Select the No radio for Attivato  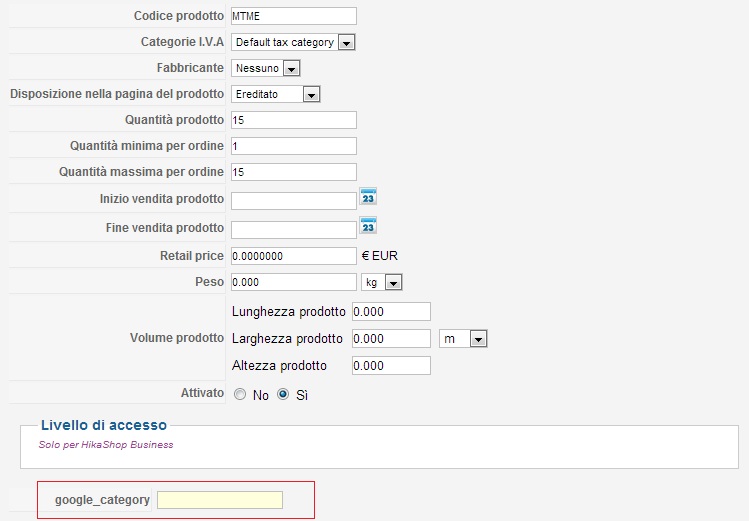[239, 395]
